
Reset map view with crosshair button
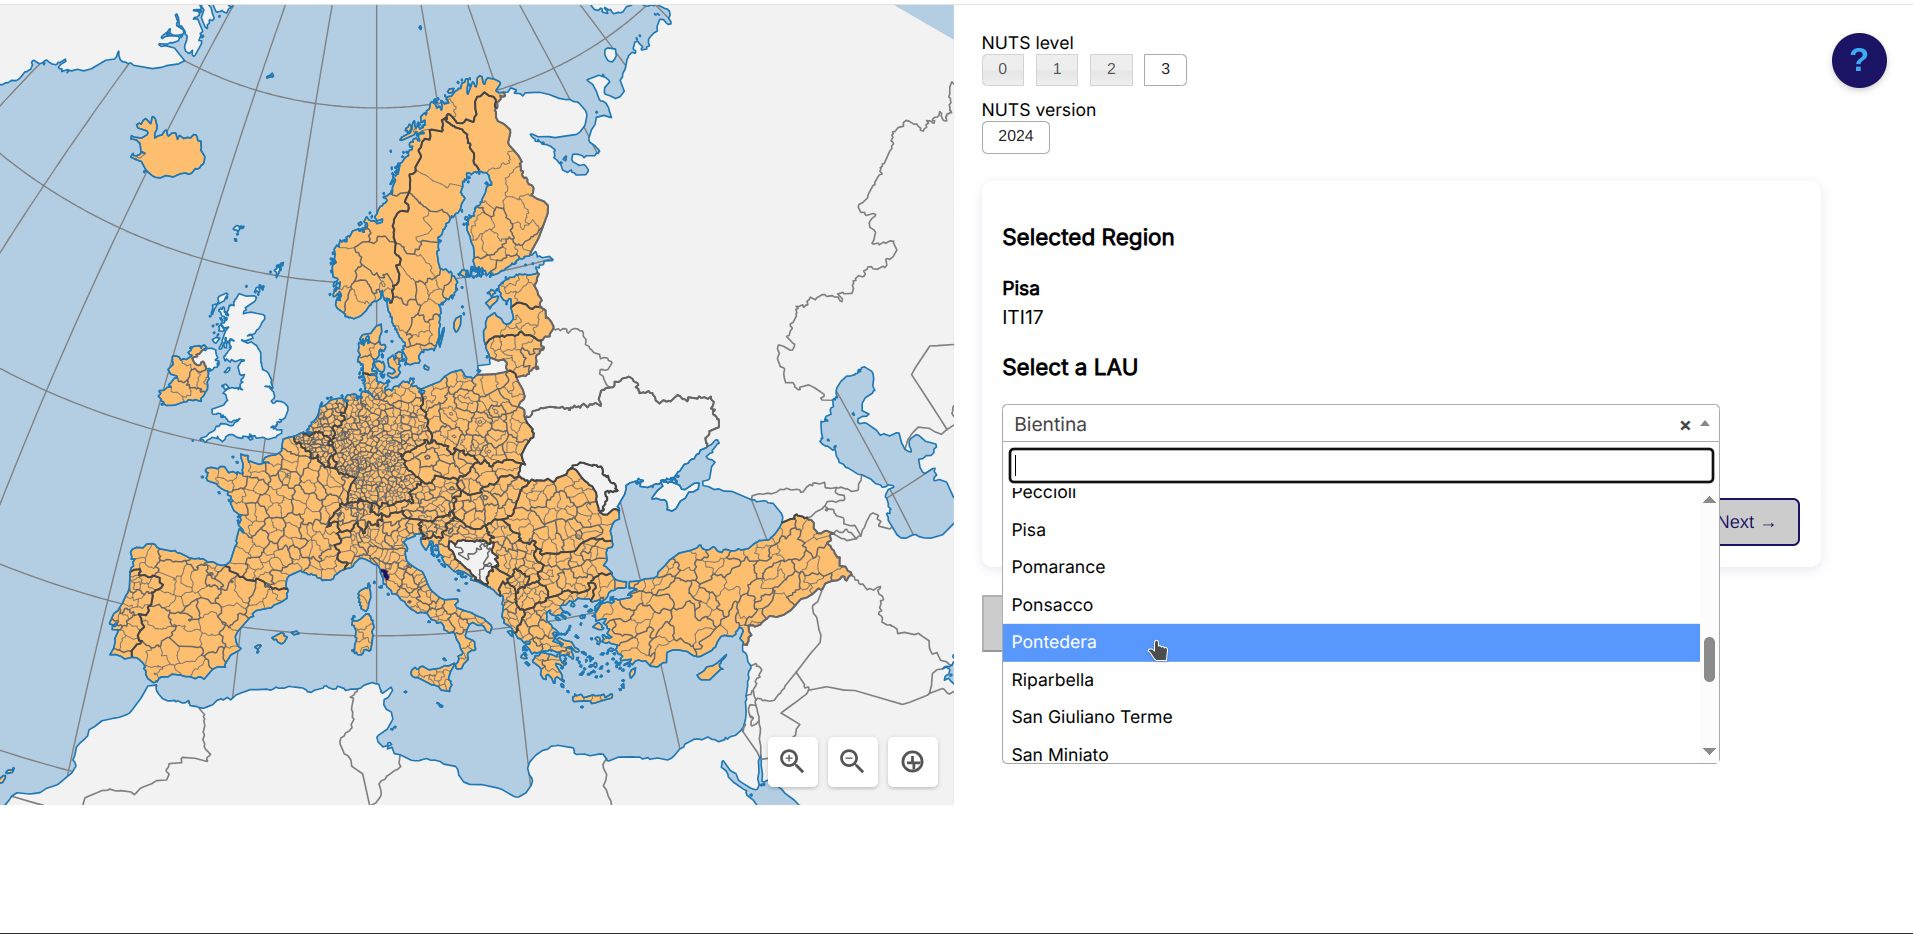tap(912, 762)
